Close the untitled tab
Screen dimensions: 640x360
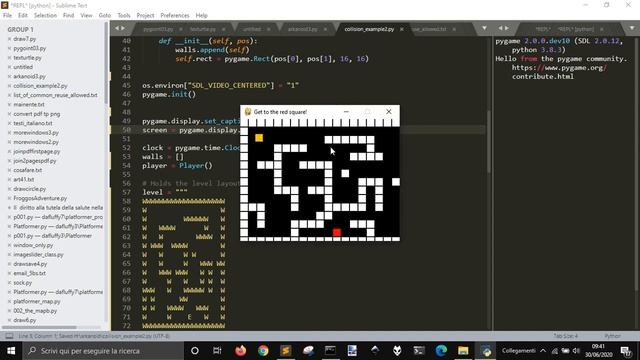click(x=269, y=29)
